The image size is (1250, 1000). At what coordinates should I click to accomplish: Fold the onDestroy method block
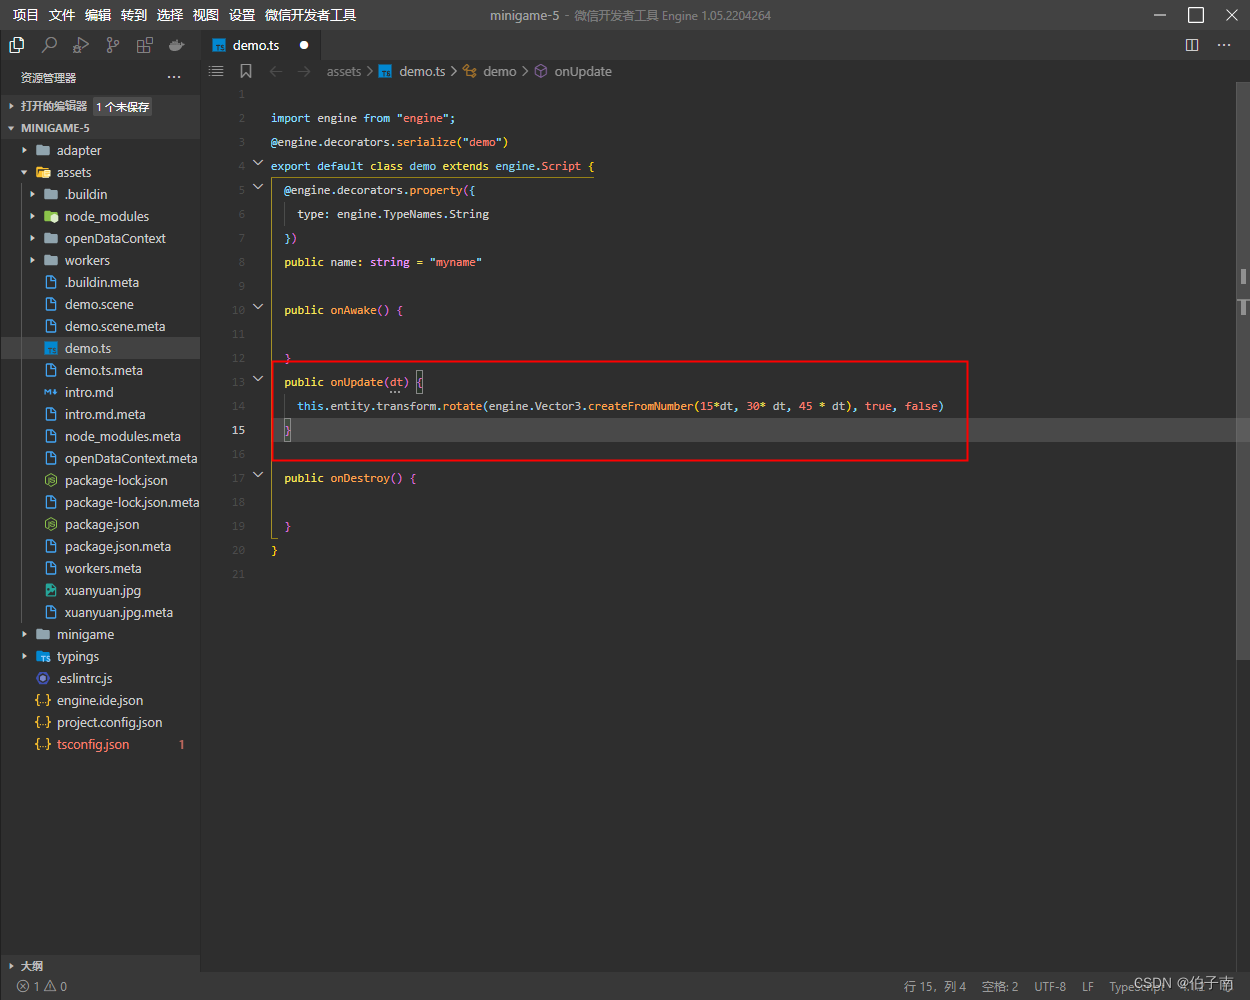(x=258, y=475)
